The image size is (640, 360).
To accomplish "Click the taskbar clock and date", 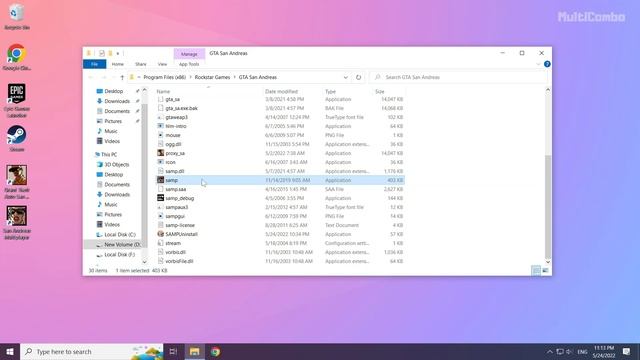I will click(x=604, y=351).
